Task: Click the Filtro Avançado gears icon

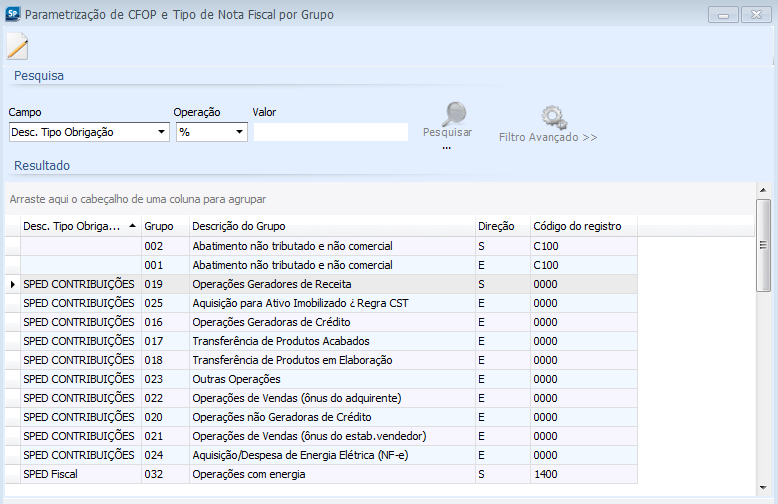Action: (552, 118)
